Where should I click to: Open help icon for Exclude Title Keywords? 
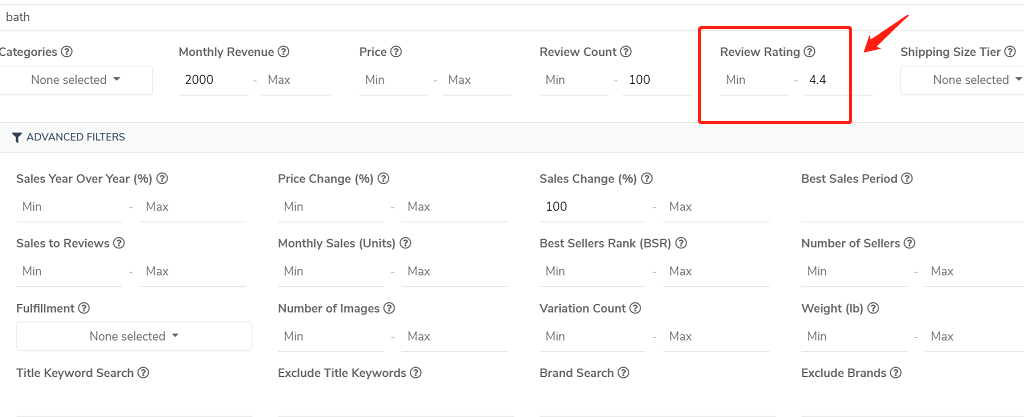[415, 373]
